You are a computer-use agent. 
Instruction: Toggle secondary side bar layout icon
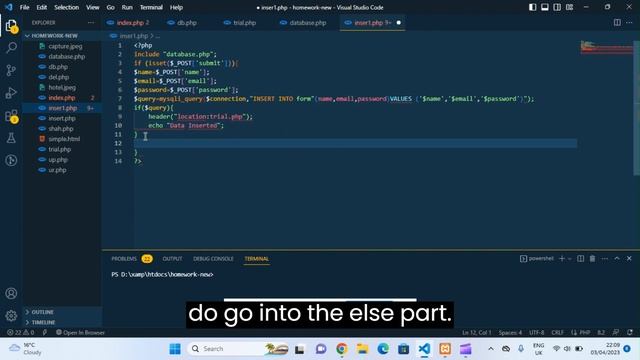(x=557, y=7)
